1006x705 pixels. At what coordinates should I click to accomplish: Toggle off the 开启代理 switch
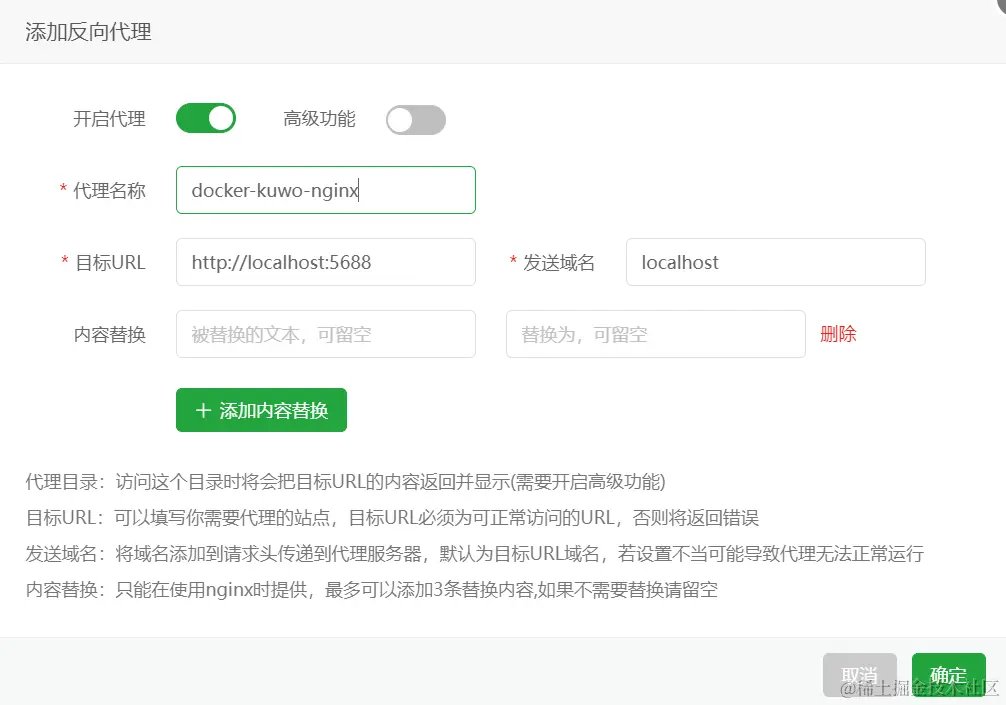[206, 119]
